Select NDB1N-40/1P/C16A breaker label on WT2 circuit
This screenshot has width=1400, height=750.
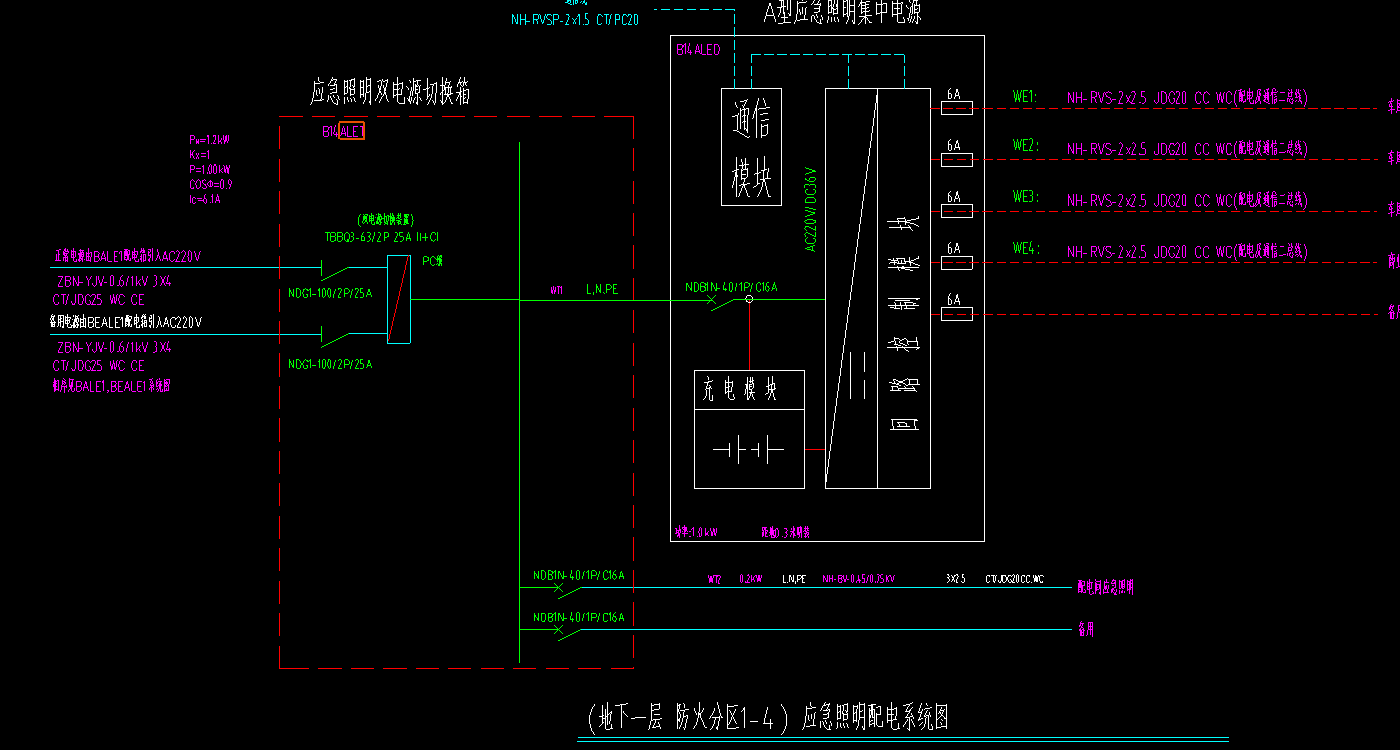click(578, 575)
